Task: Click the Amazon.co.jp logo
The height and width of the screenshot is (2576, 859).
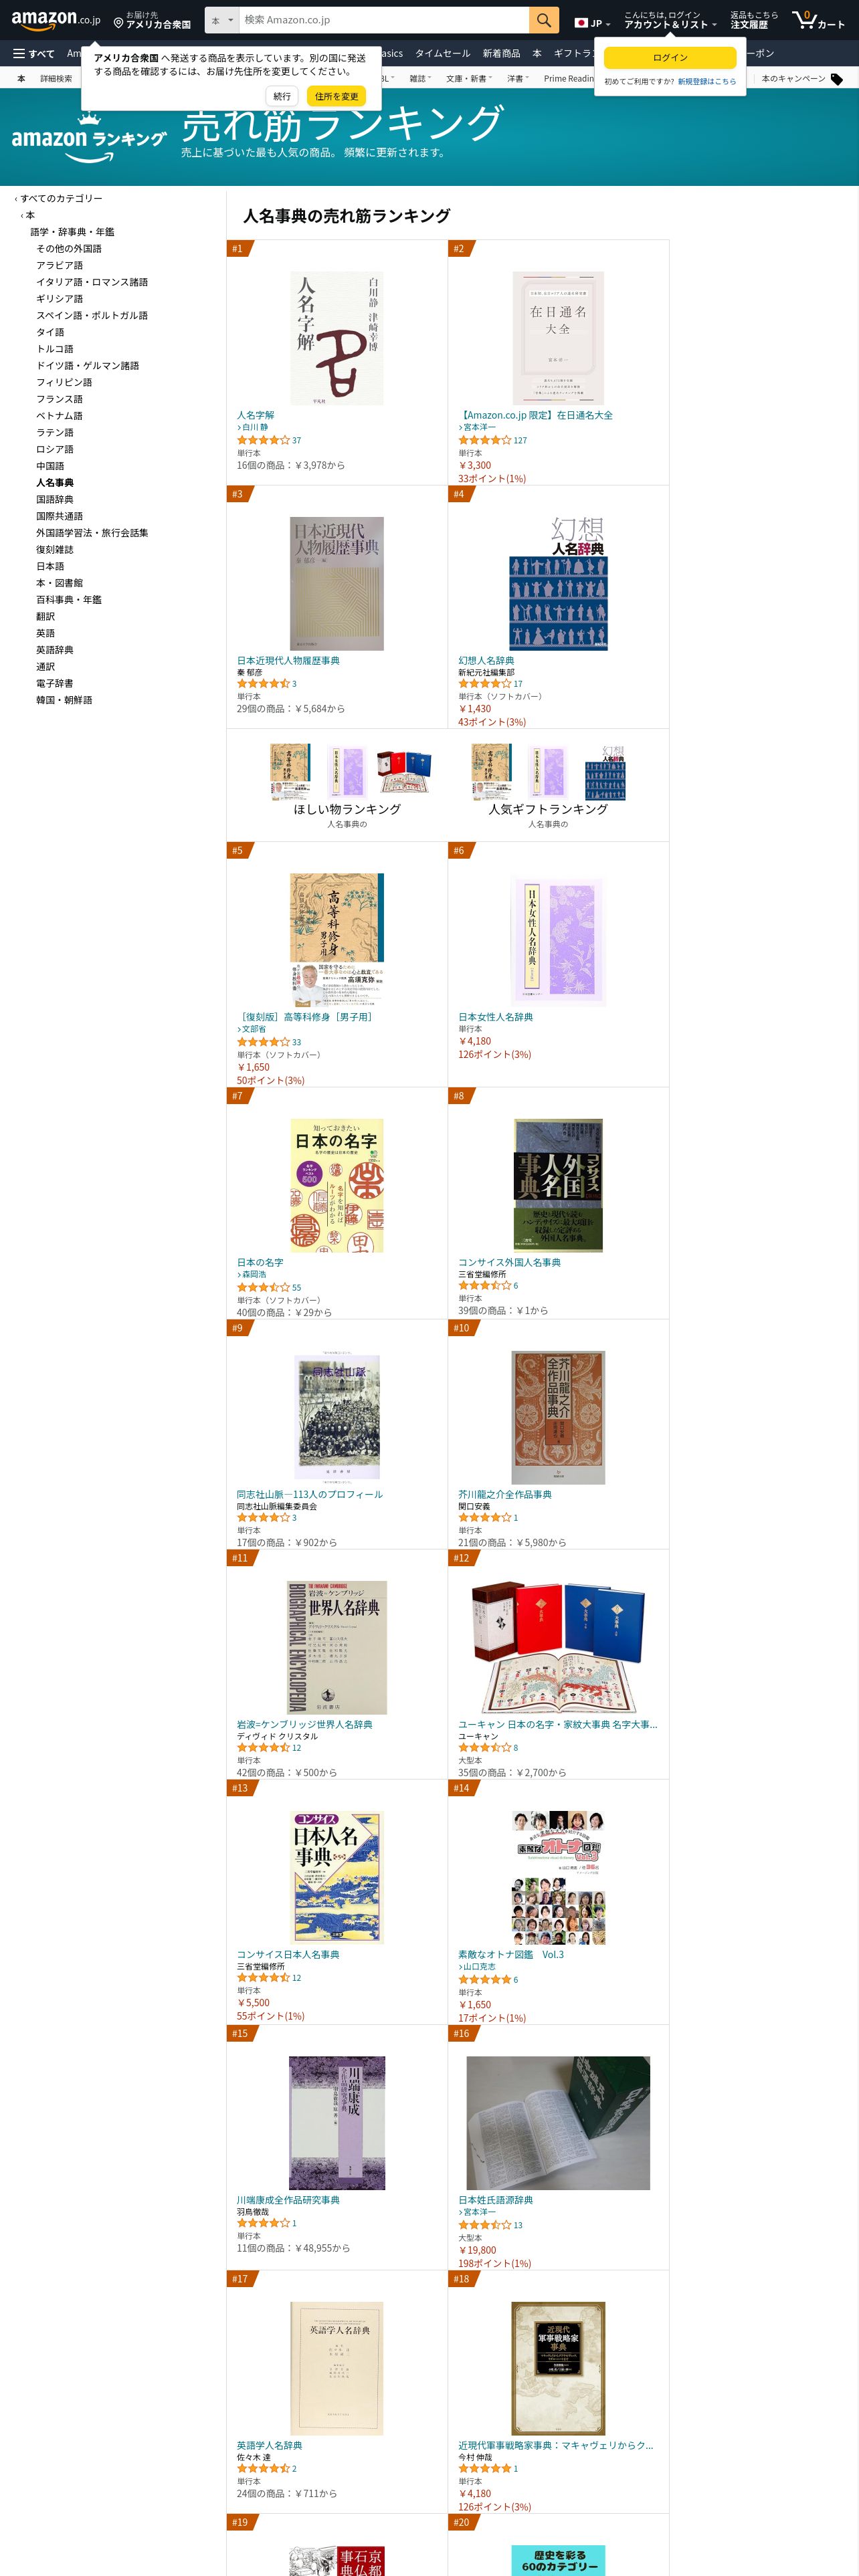Action: [56, 20]
